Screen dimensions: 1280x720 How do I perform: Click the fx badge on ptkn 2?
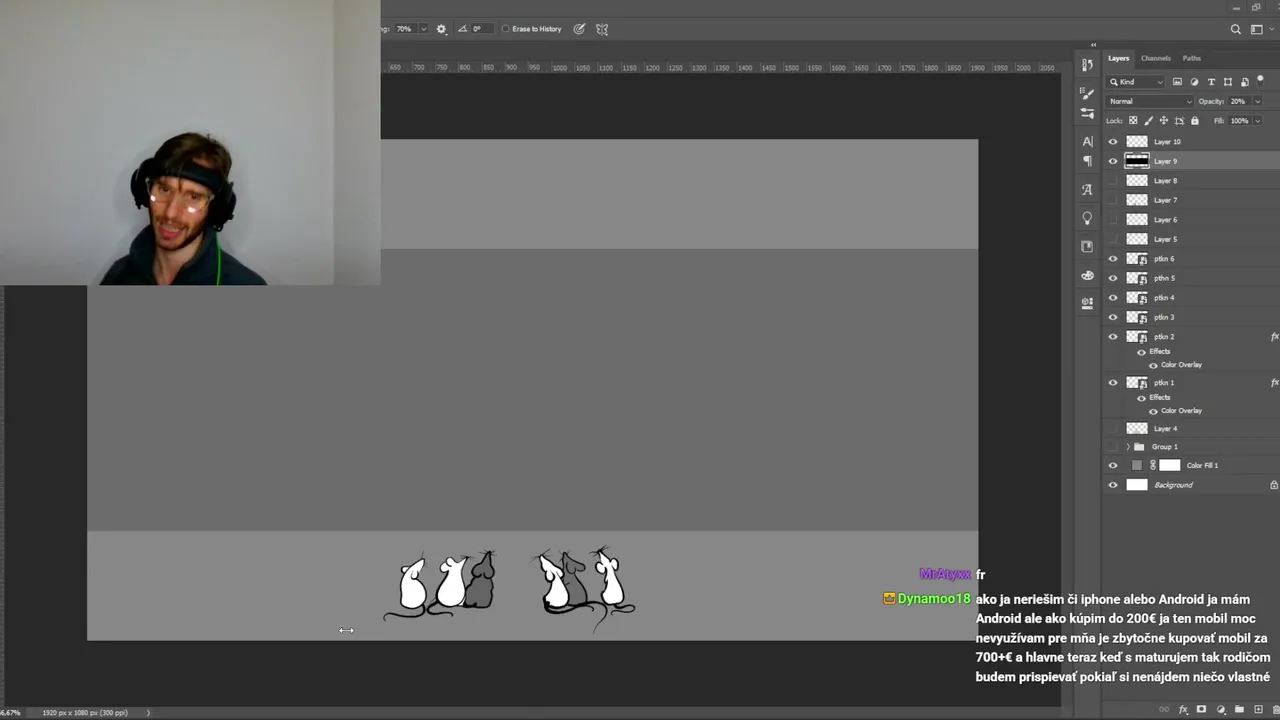click(1274, 337)
